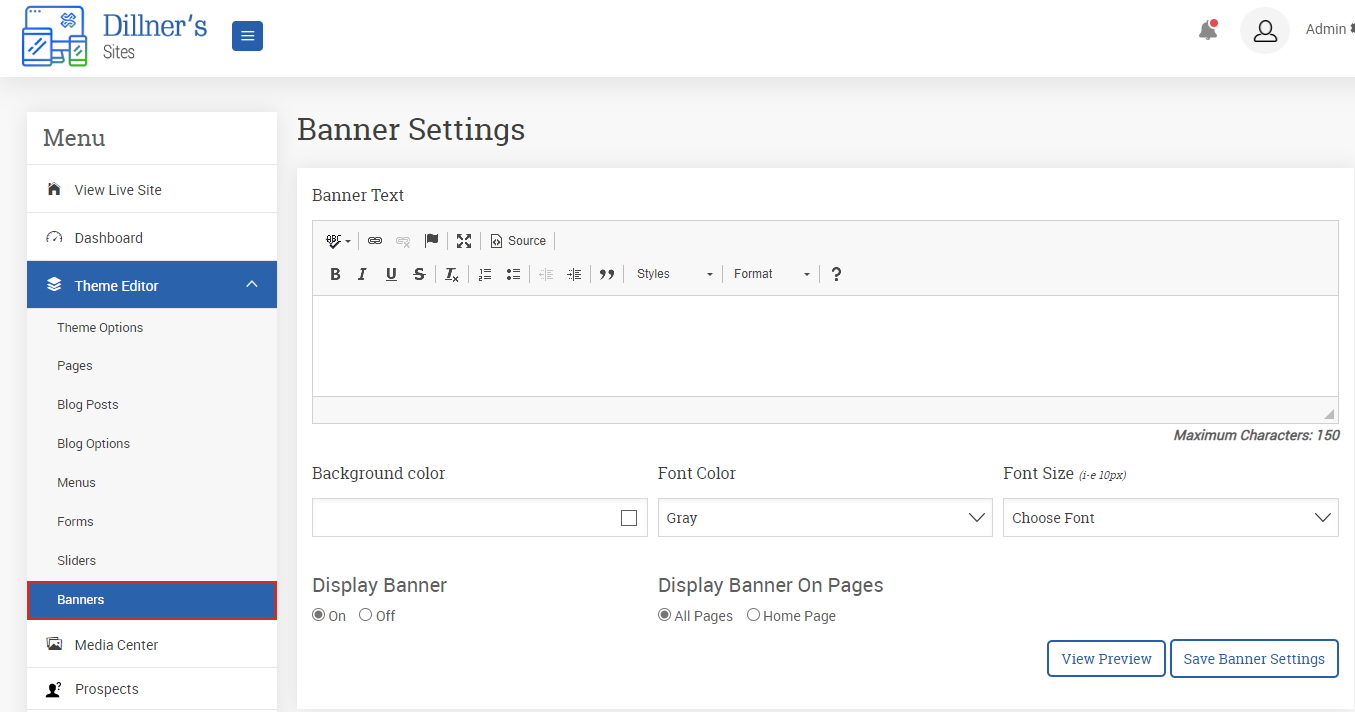Toggle bold formatting in editor
The height and width of the screenshot is (712, 1355).
coord(335,274)
